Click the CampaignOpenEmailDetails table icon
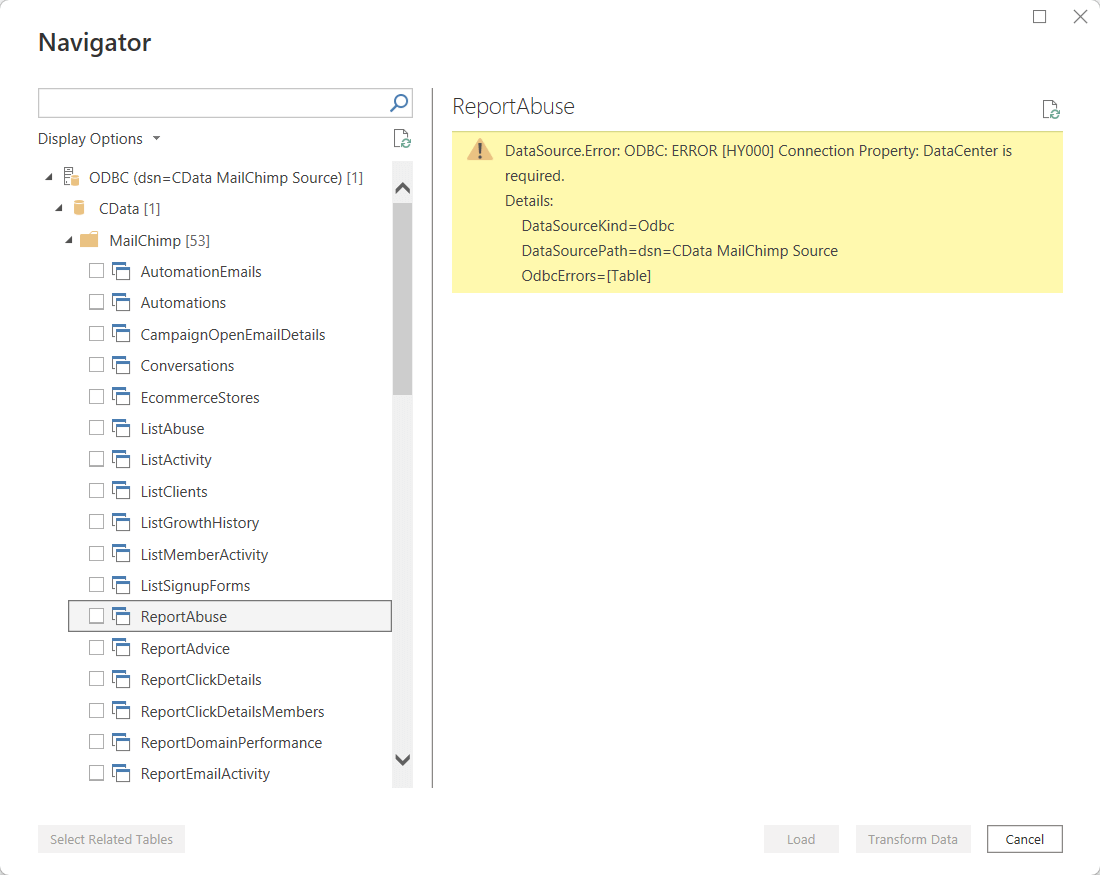 coord(121,333)
